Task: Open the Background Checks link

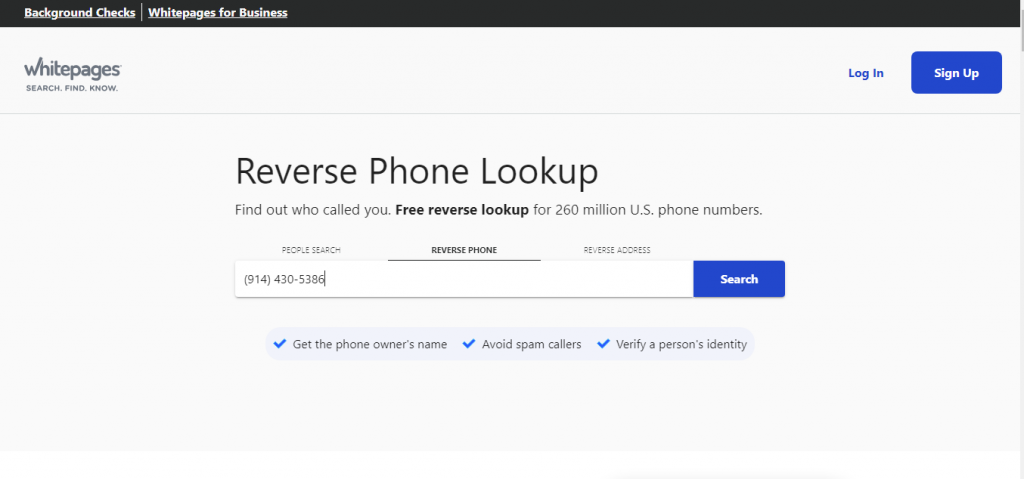Action: click(79, 13)
